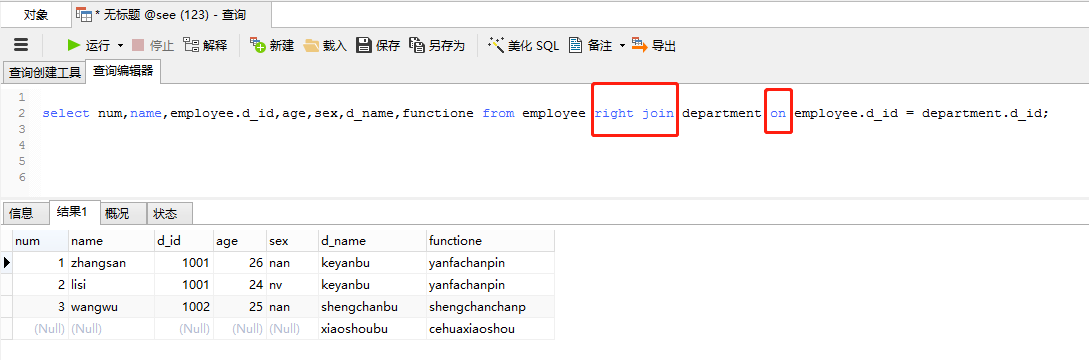Create a new query (新建)
Viewport: 1089px width, 360px height.
pyautogui.click(x=272, y=46)
